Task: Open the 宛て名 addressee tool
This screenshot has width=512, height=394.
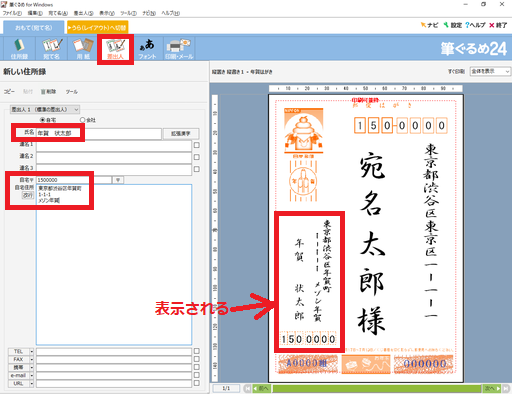Action: [x=51, y=49]
